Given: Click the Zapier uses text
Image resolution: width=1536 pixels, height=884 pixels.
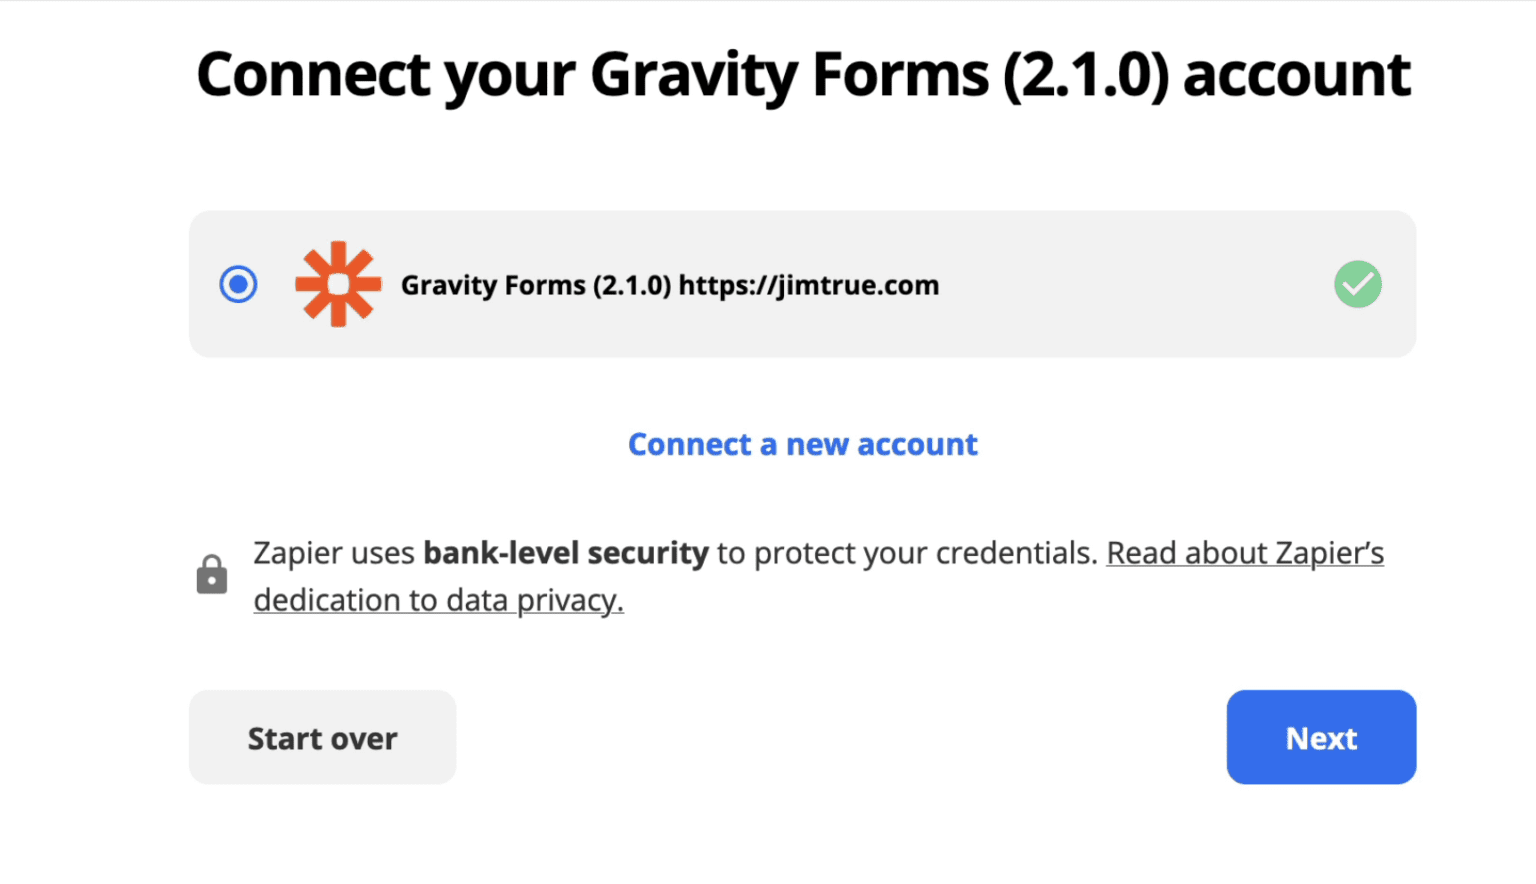Looking at the screenshot, I should tap(334, 553).
